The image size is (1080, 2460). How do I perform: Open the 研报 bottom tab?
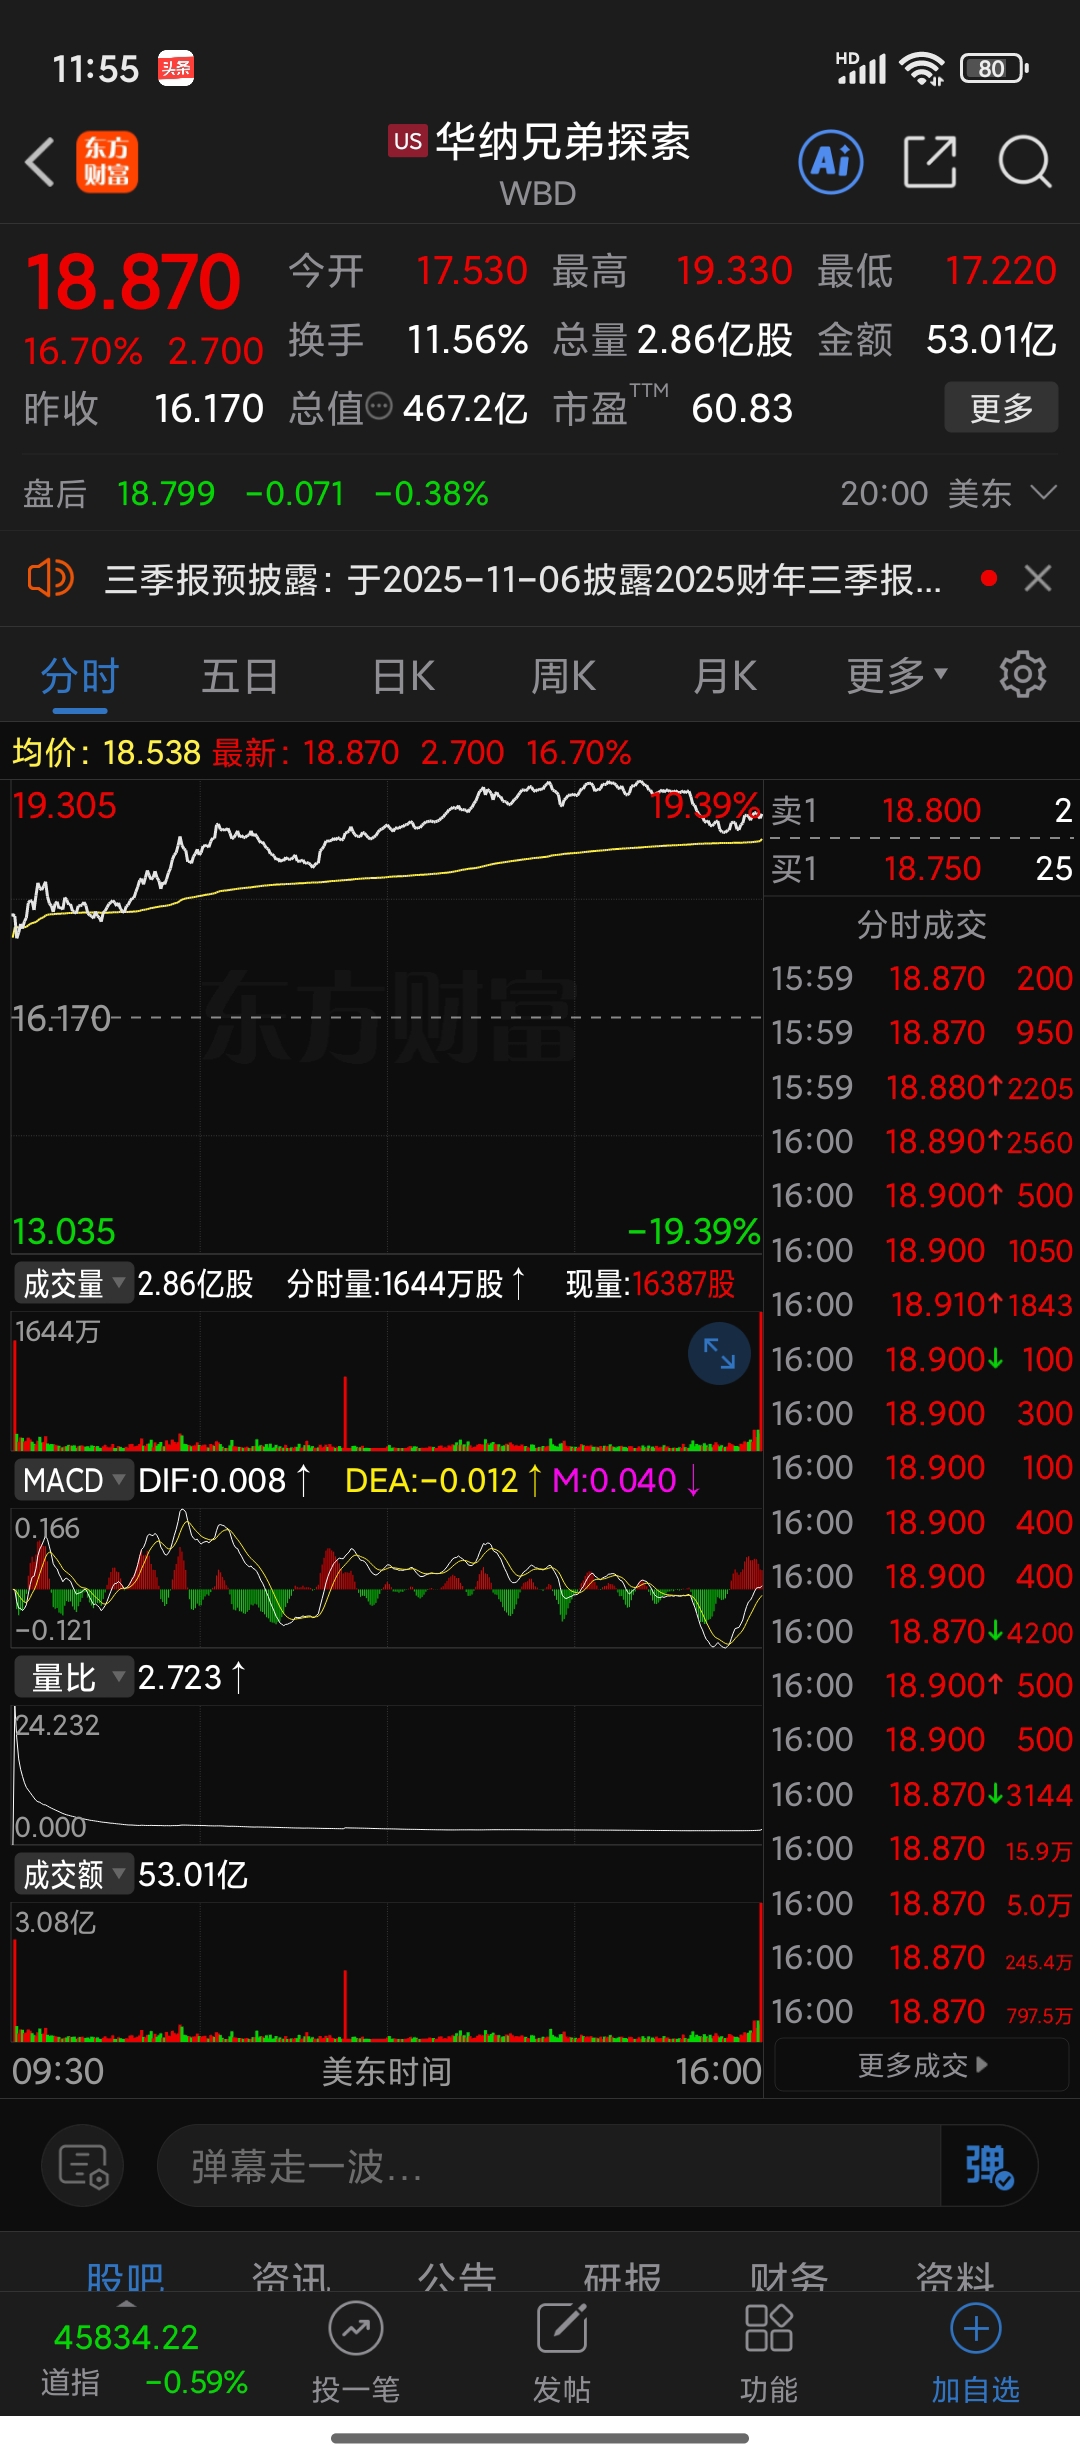point(623,2276)
